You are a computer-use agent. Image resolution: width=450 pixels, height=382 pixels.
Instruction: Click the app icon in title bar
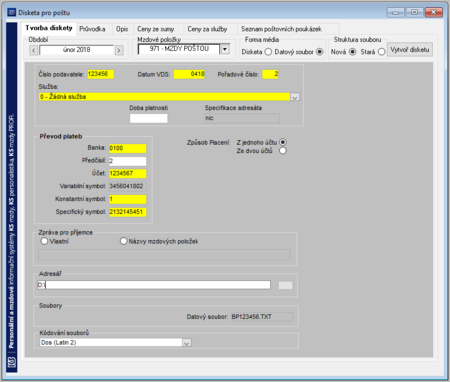[12, 13]
